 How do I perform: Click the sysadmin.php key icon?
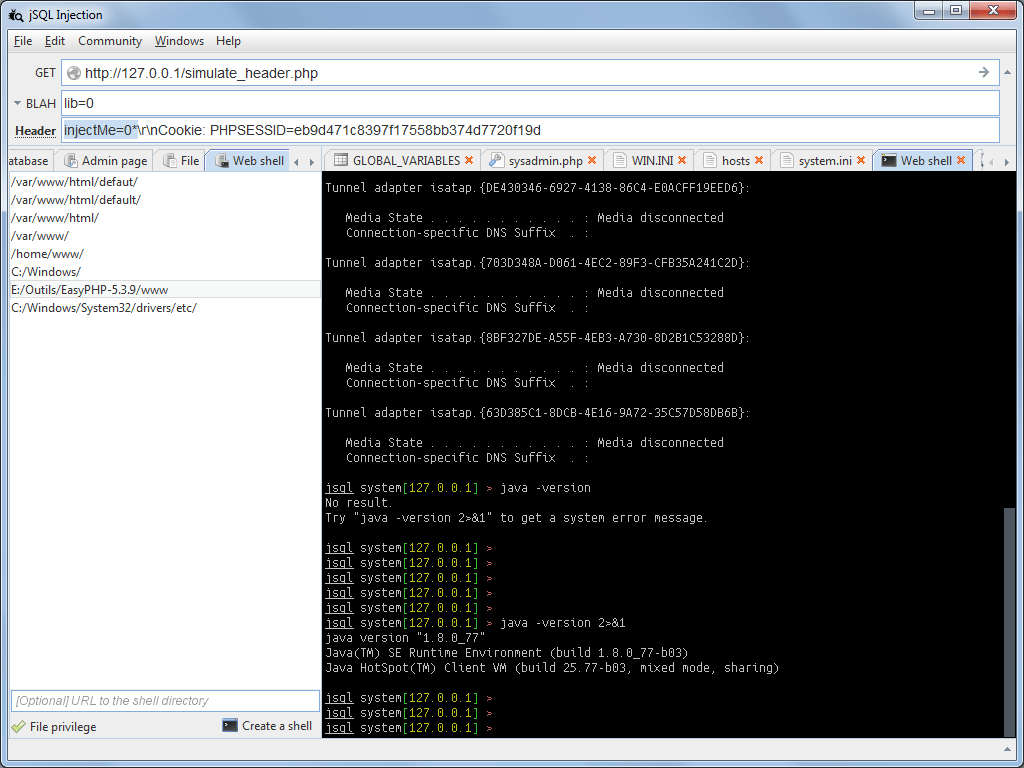tap(495, 160)
